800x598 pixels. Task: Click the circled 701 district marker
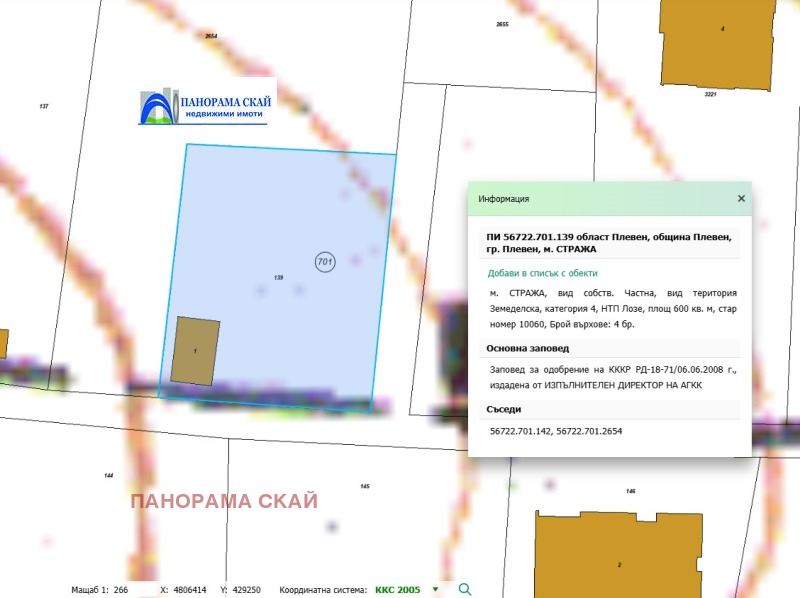click(324, 261)
